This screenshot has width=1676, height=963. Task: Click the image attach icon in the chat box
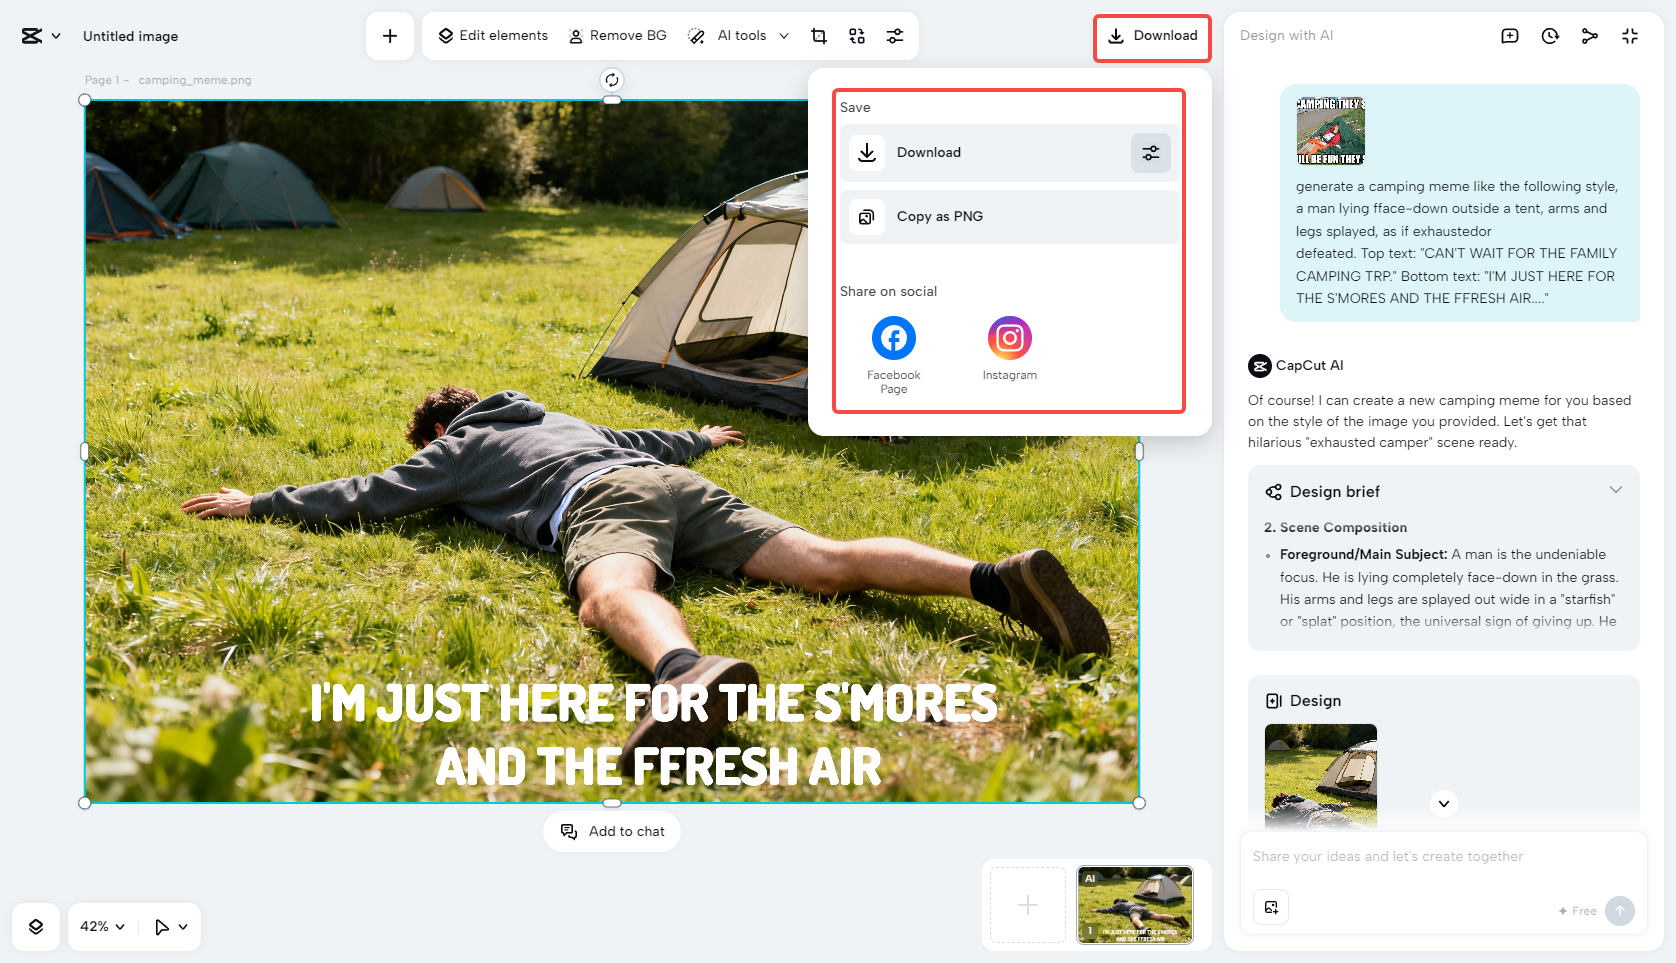click(1270, 907)
